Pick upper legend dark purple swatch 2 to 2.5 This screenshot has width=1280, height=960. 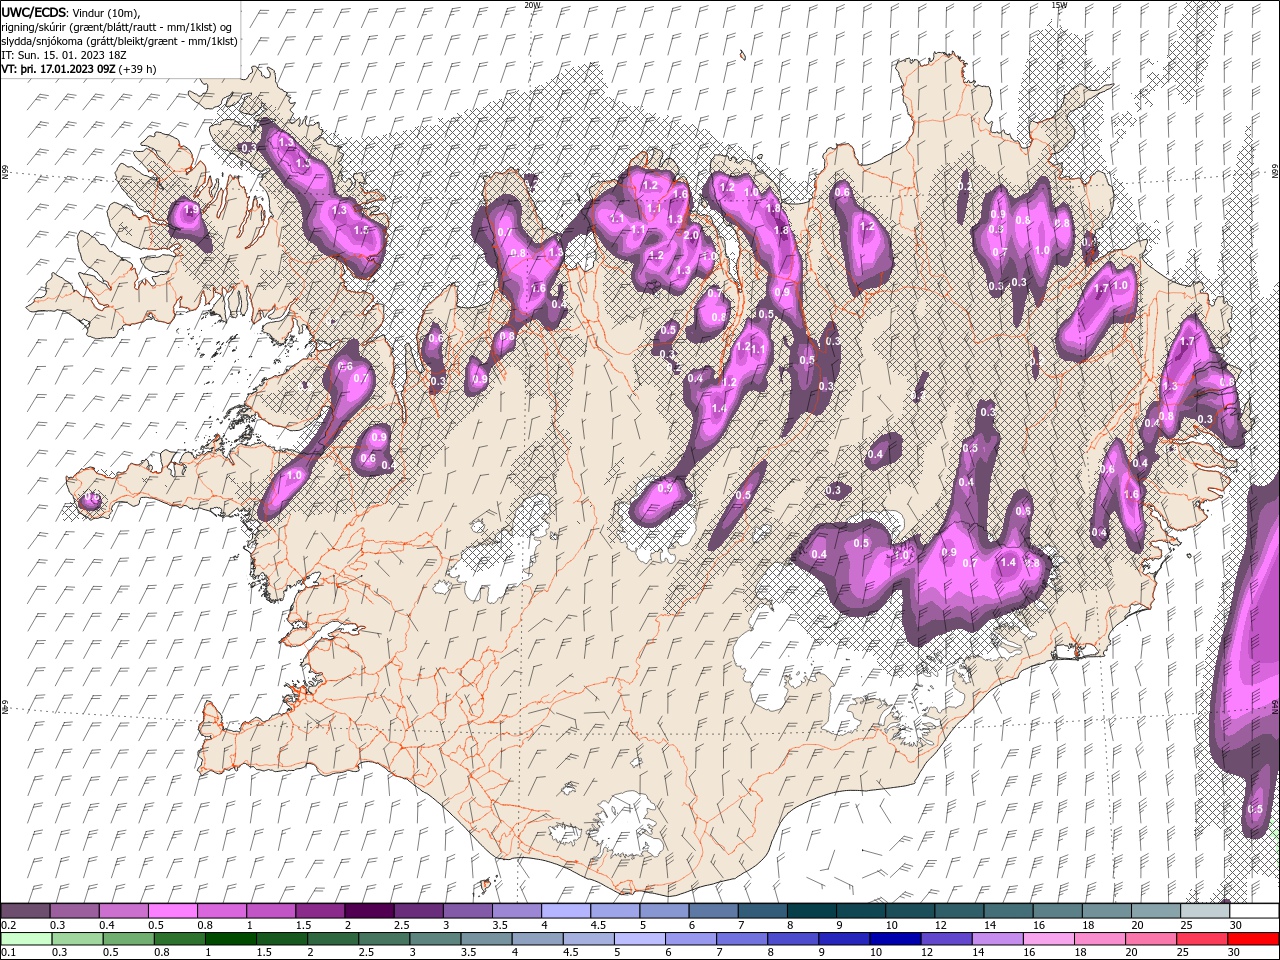[x=370, y=910]
